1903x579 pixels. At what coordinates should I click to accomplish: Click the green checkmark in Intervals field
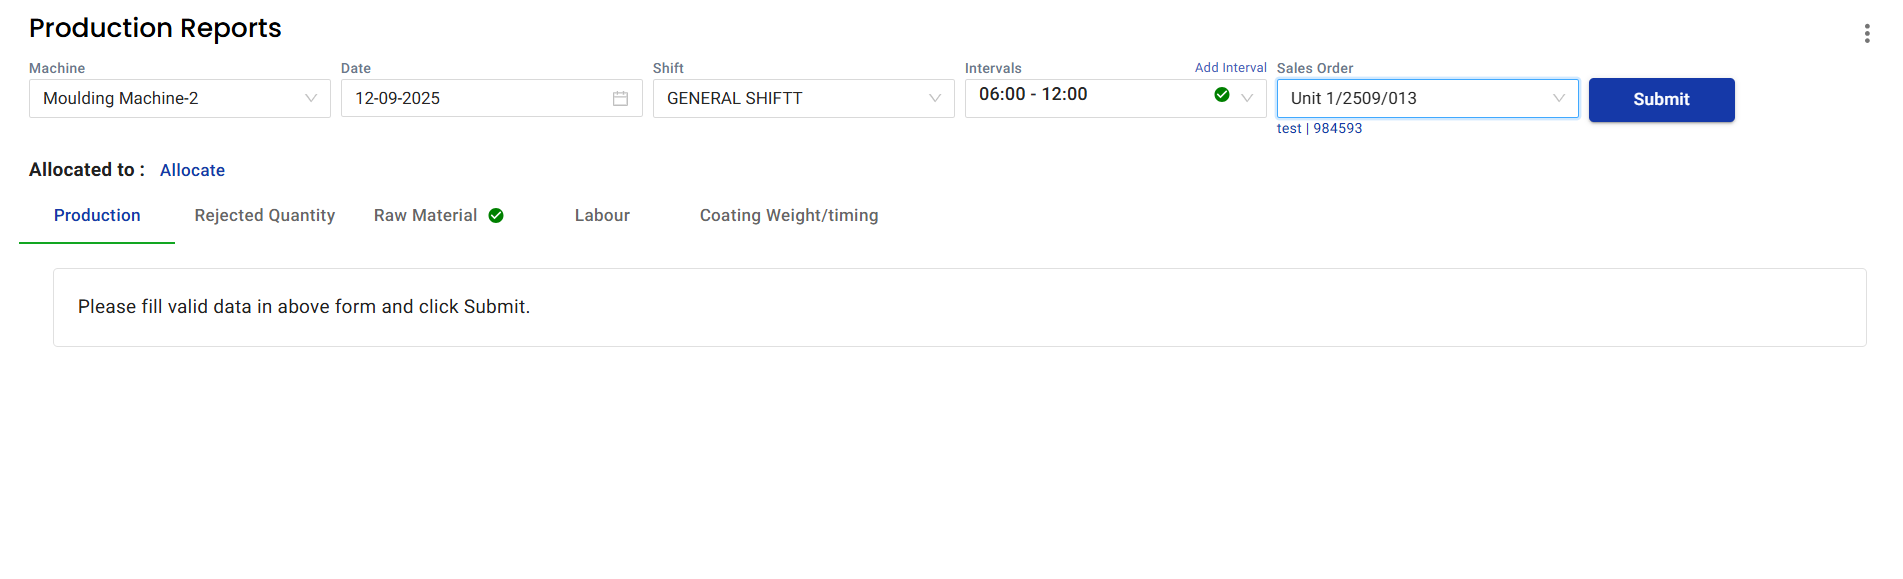[x=1221, y=95]
